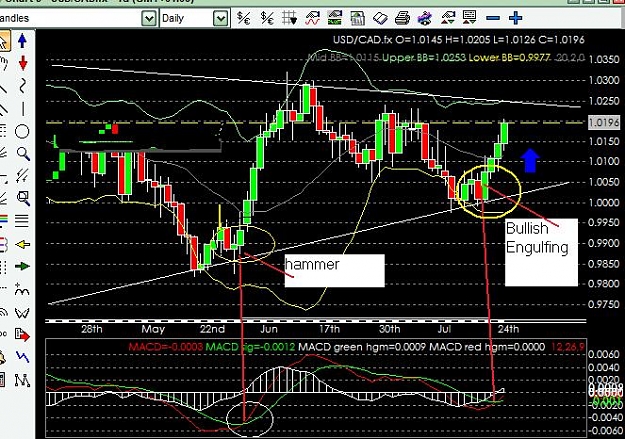Click the 28th date axis label
The width and height of the screenshot is (625, 439).
point(91,329)
